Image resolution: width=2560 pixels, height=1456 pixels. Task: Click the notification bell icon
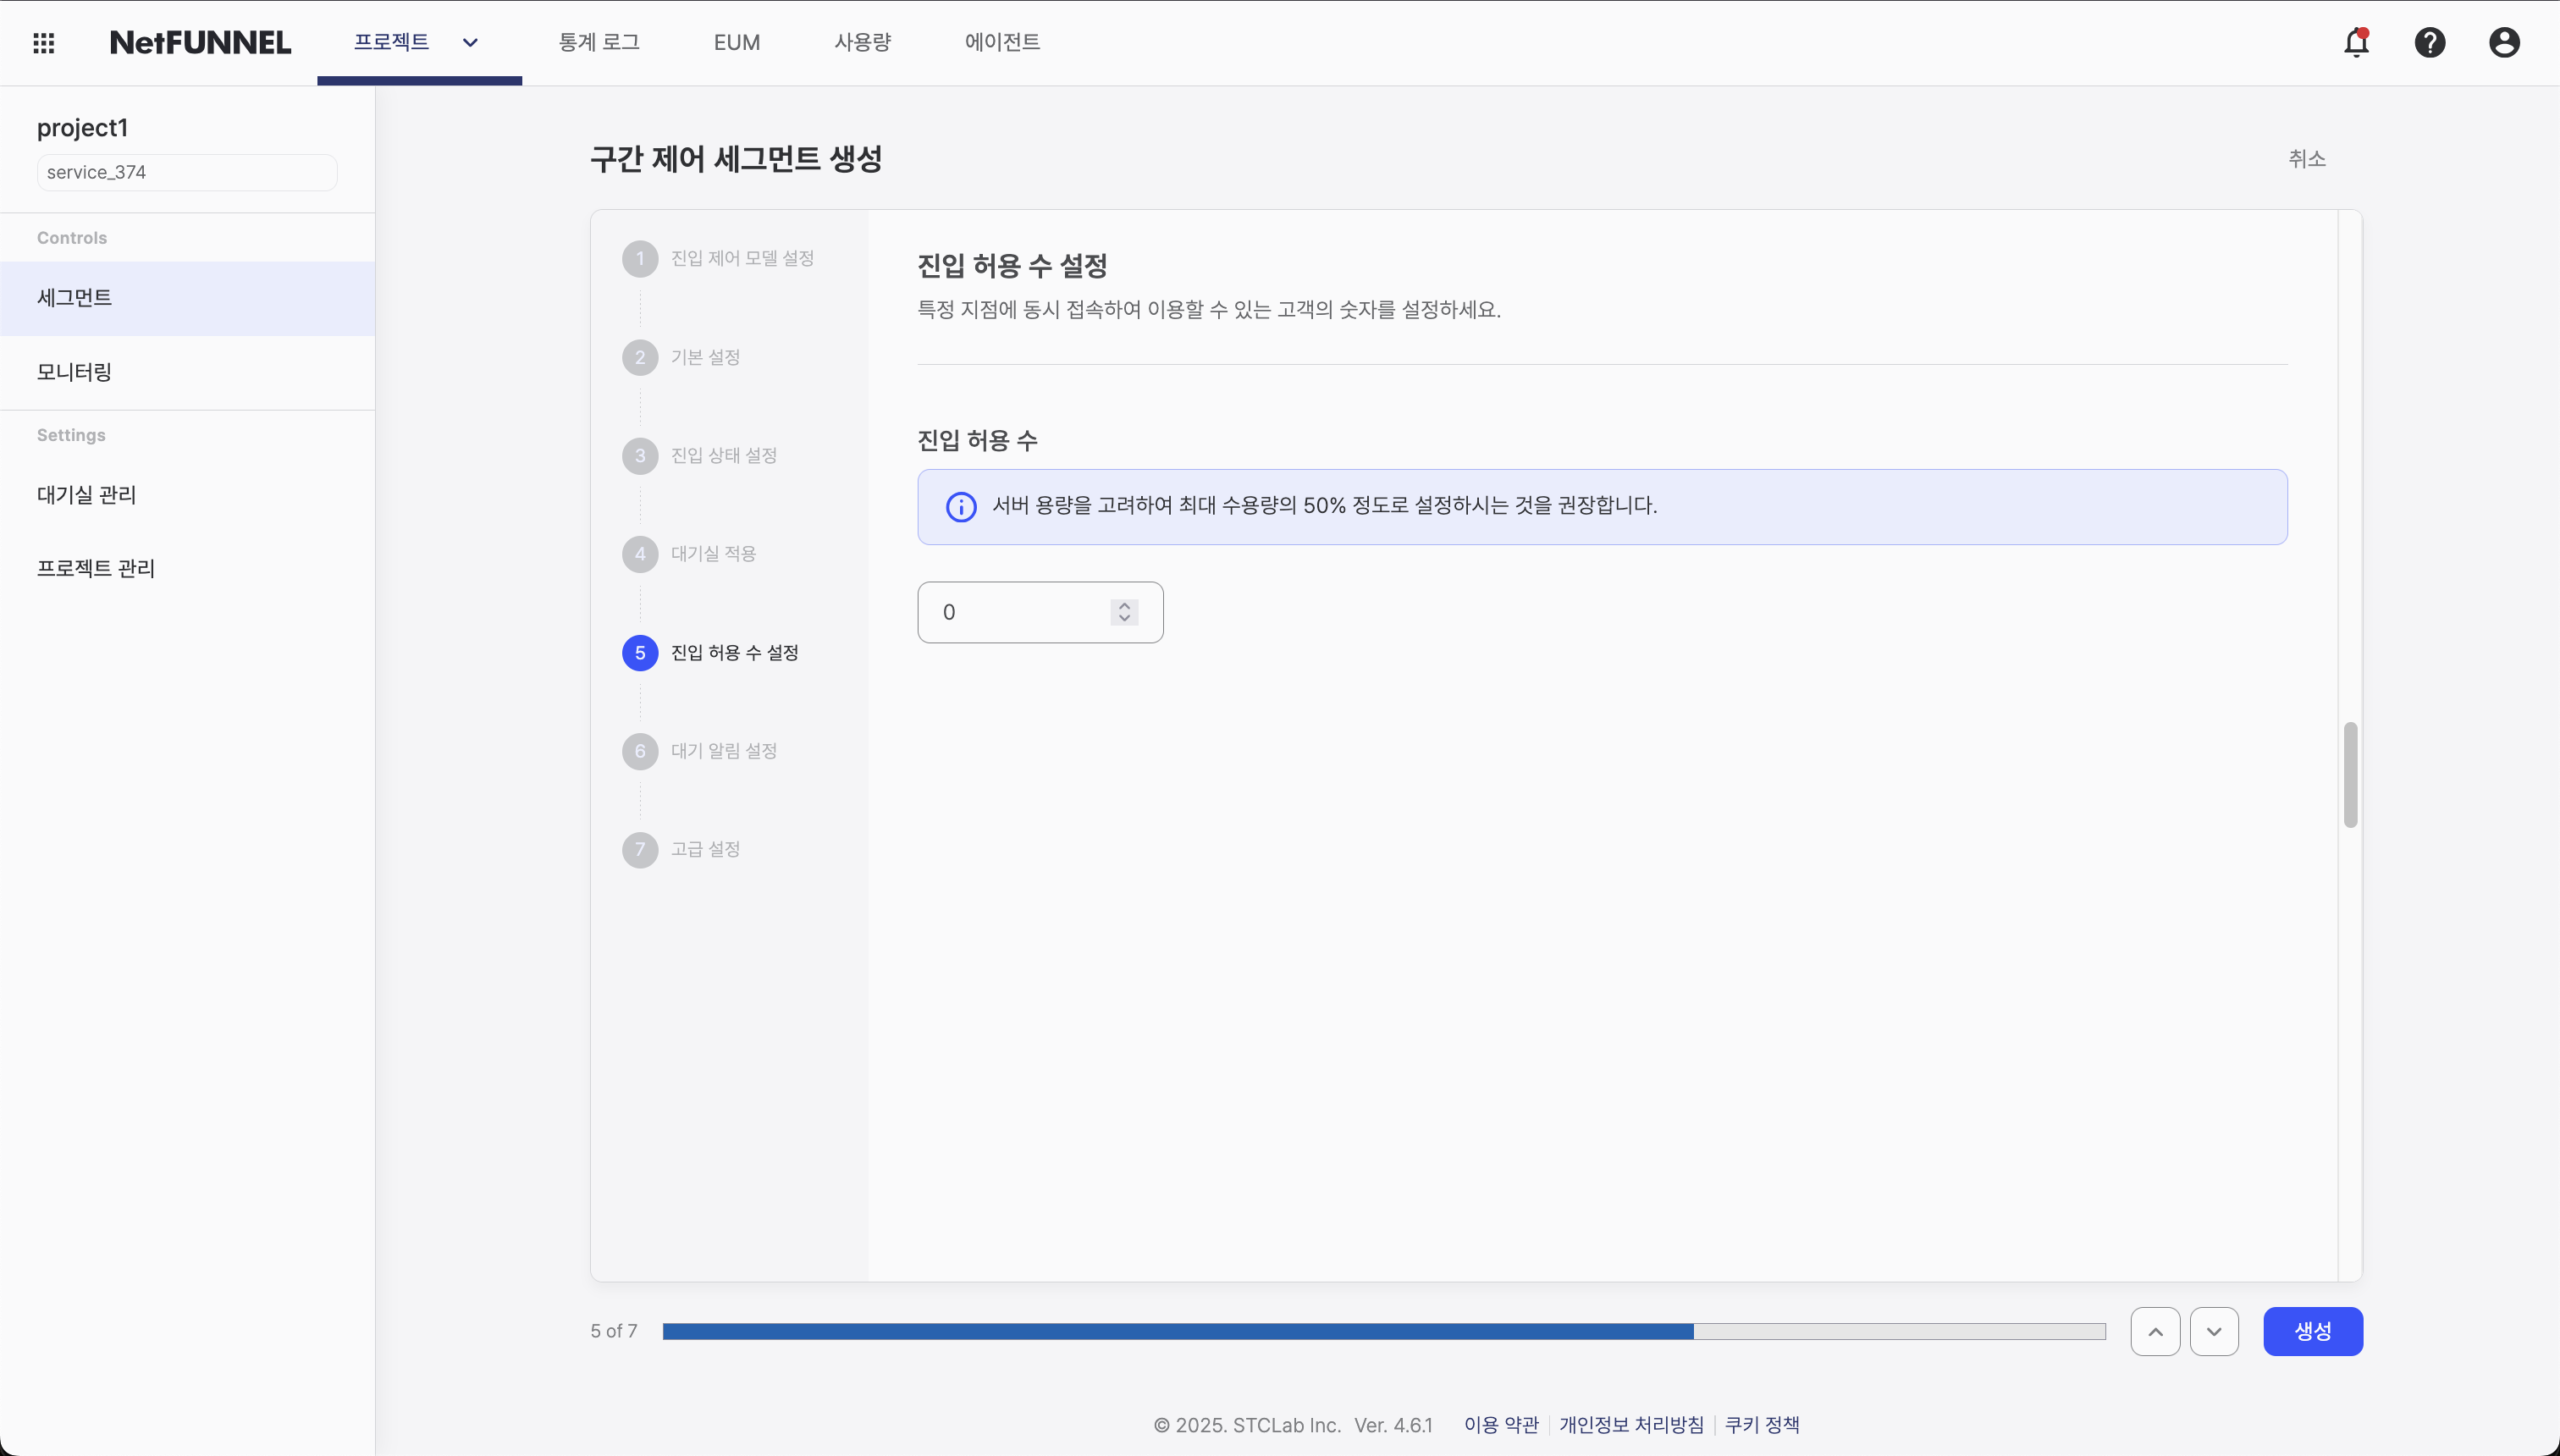(2357, 43)
